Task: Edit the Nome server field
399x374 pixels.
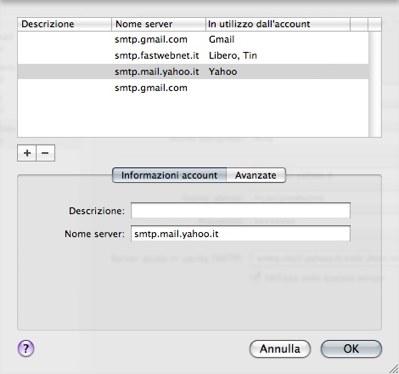Action: coord(240,234)
